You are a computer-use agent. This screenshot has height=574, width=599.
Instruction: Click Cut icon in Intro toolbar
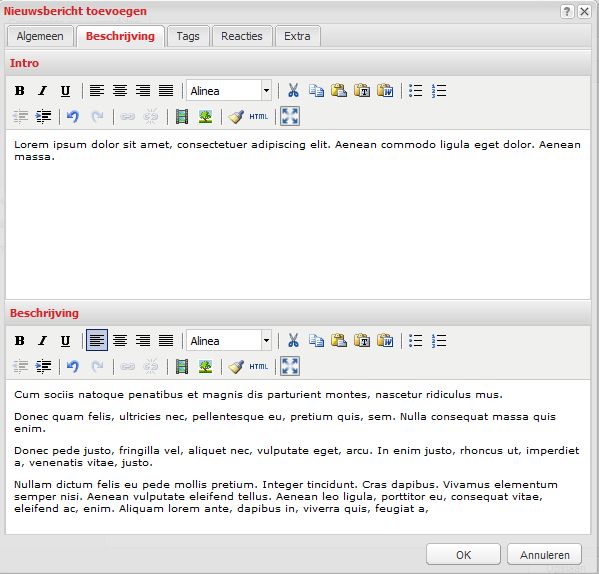[x=293, y=91]
